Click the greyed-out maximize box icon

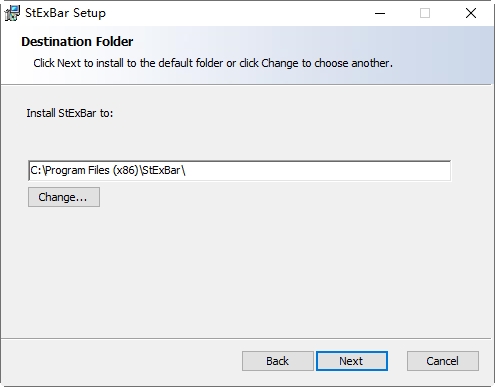(x=425, y=13)
